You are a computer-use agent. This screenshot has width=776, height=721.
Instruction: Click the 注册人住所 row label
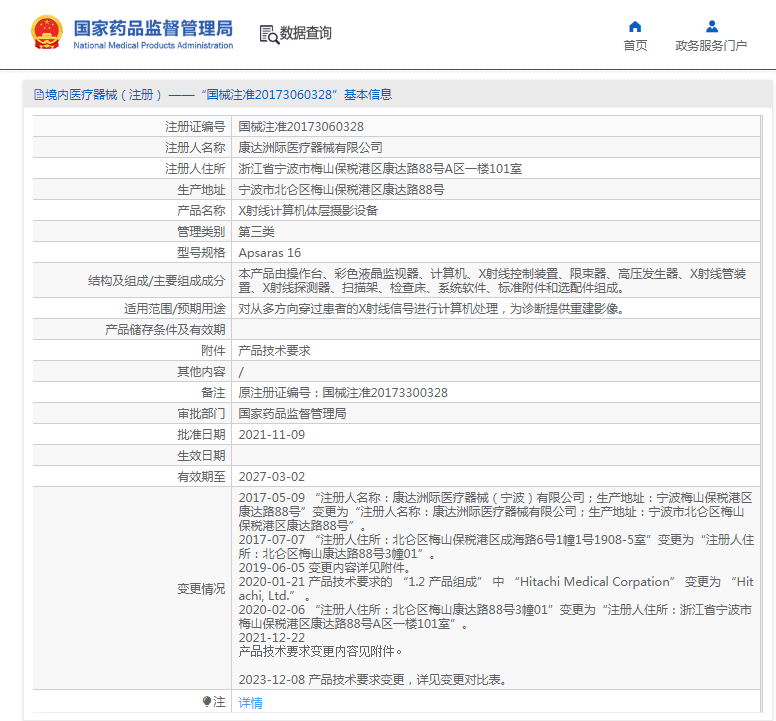tap(195, 169)
